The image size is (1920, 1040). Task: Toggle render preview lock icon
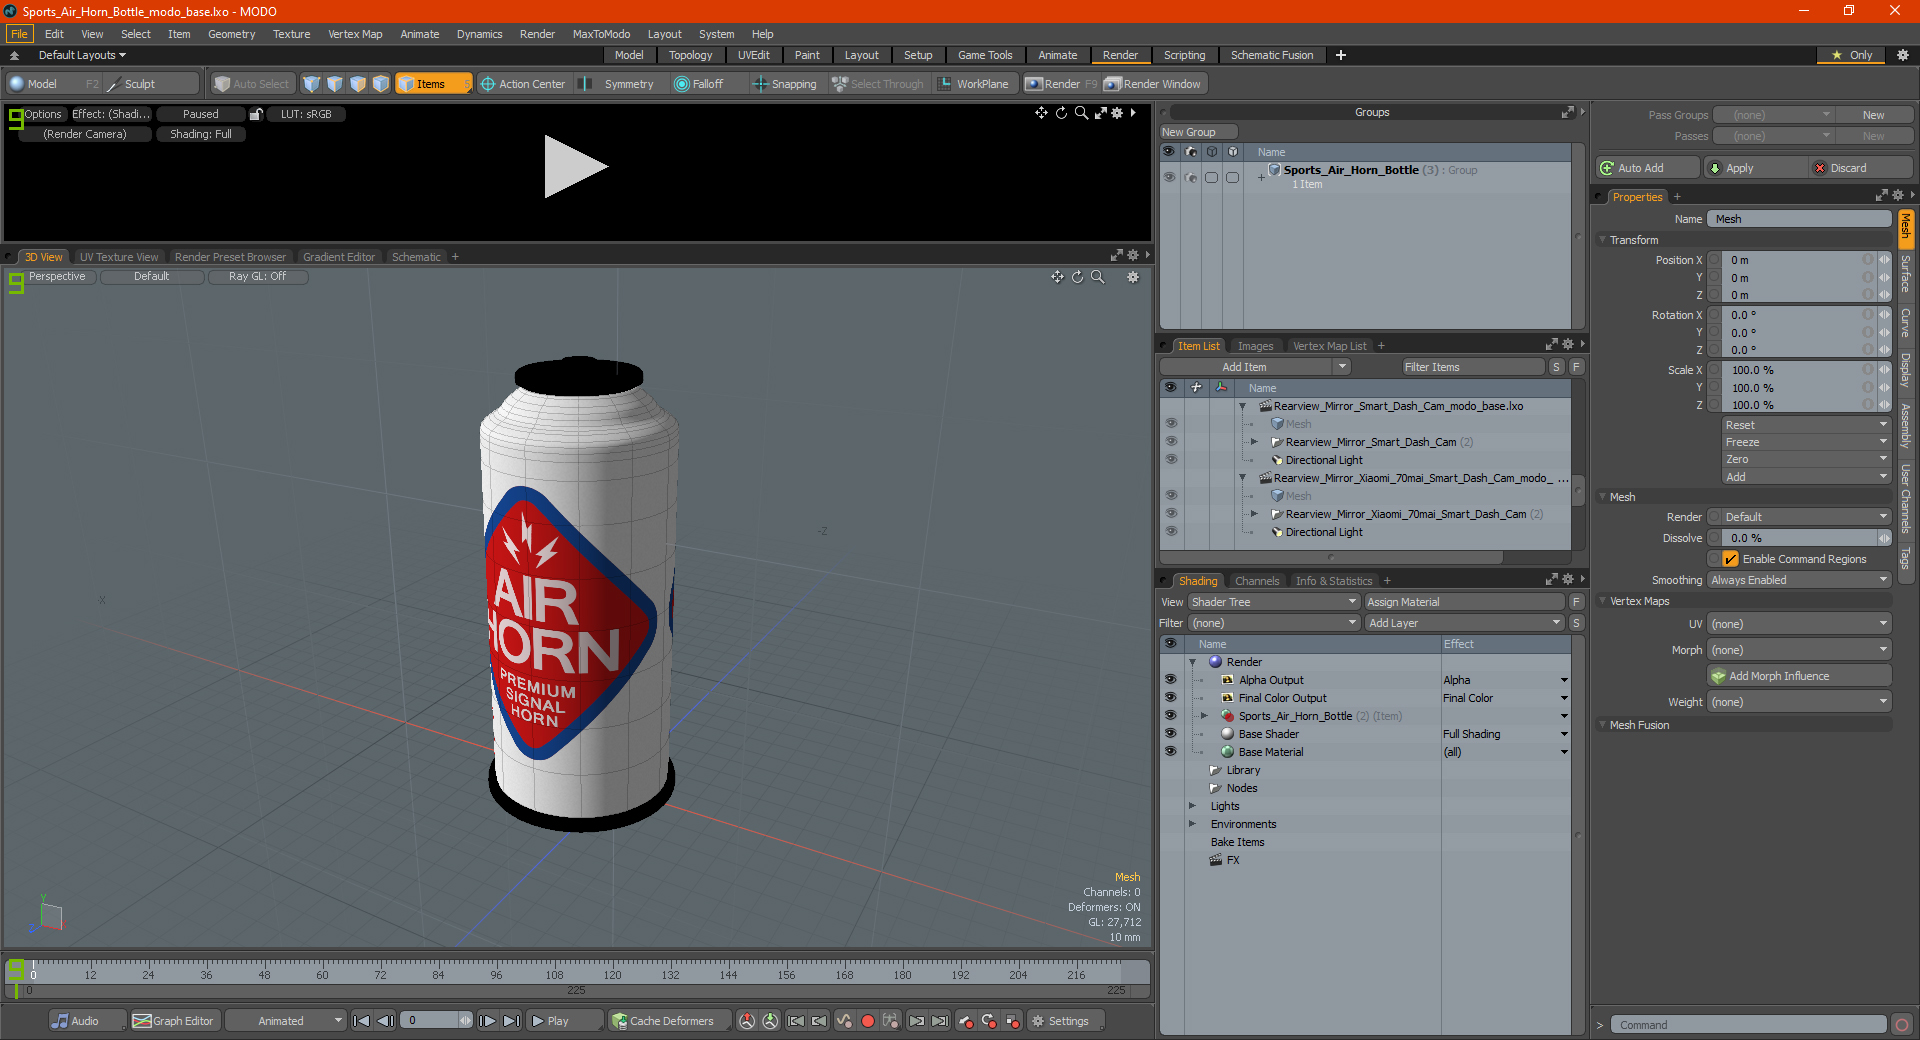point(256,114)
